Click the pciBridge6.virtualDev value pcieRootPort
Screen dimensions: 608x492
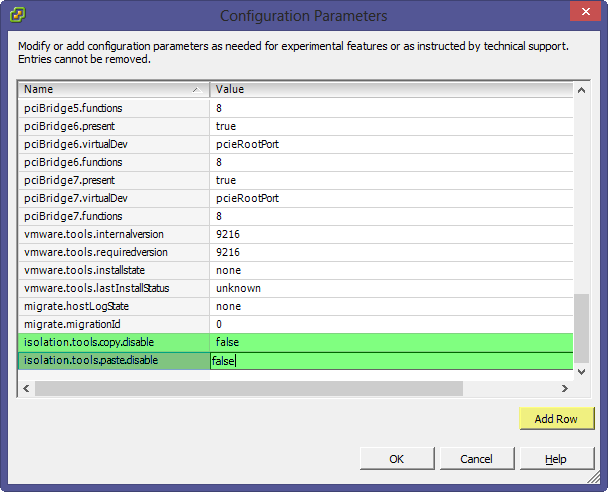[x=391, y=144]
